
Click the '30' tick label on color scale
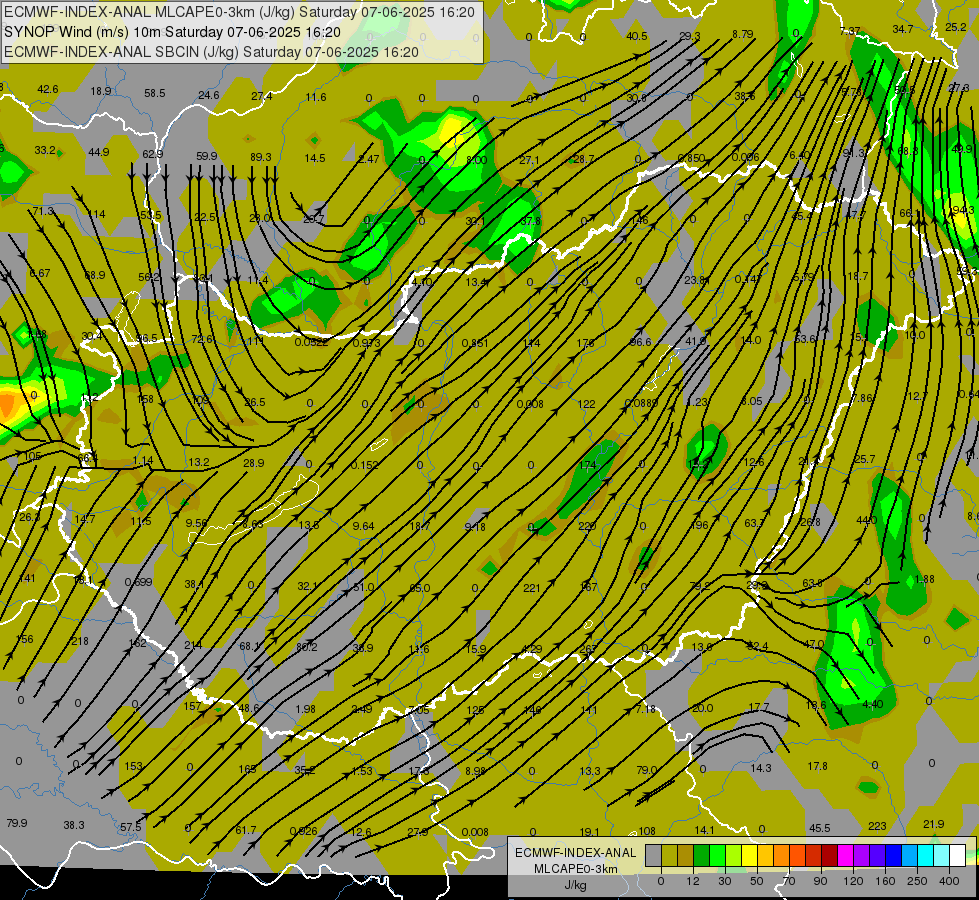[x=725, y=881]
